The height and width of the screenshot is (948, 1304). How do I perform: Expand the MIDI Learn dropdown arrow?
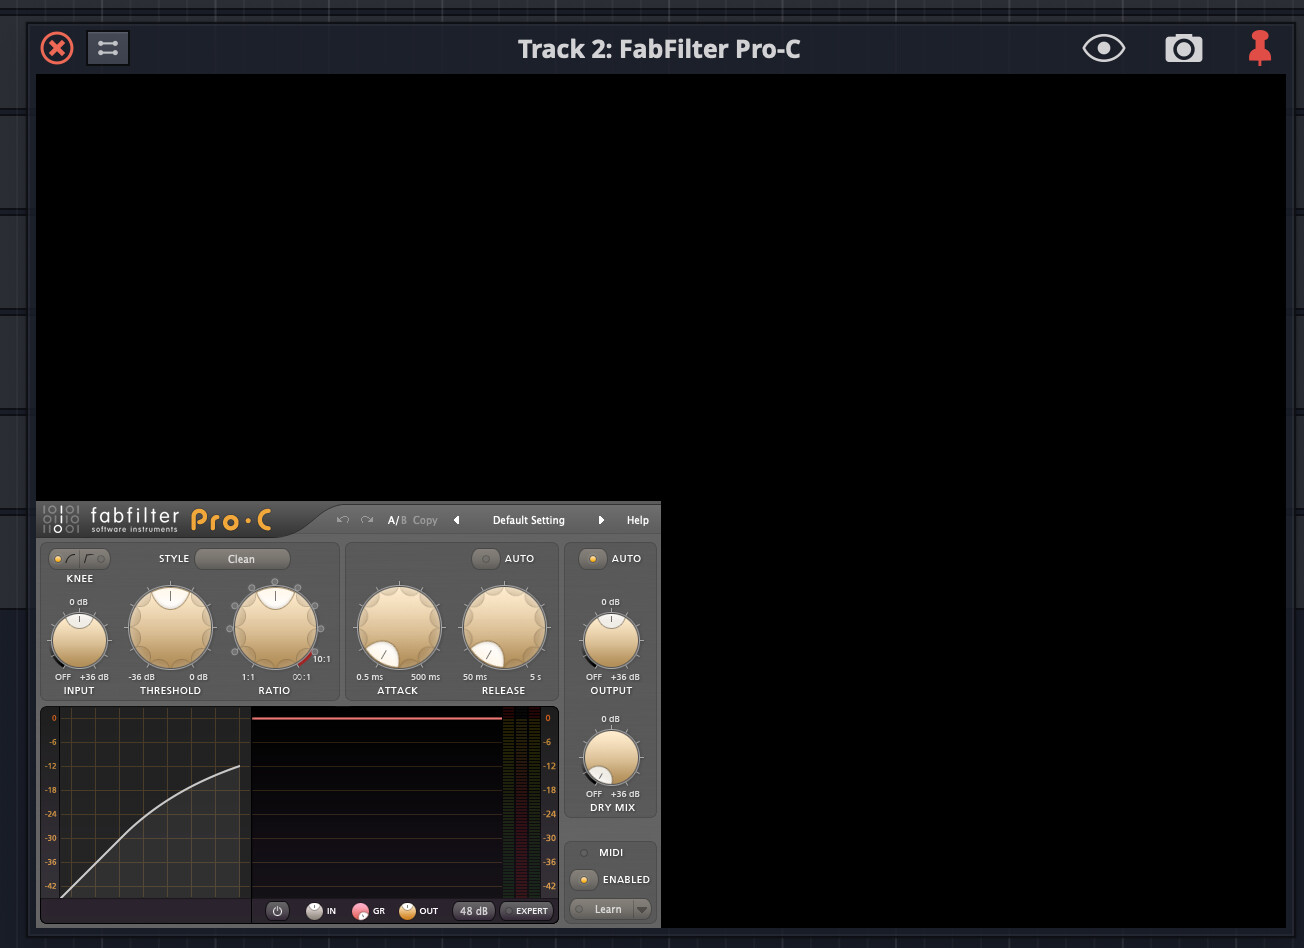pyautogui.click(x=642, y=909)
